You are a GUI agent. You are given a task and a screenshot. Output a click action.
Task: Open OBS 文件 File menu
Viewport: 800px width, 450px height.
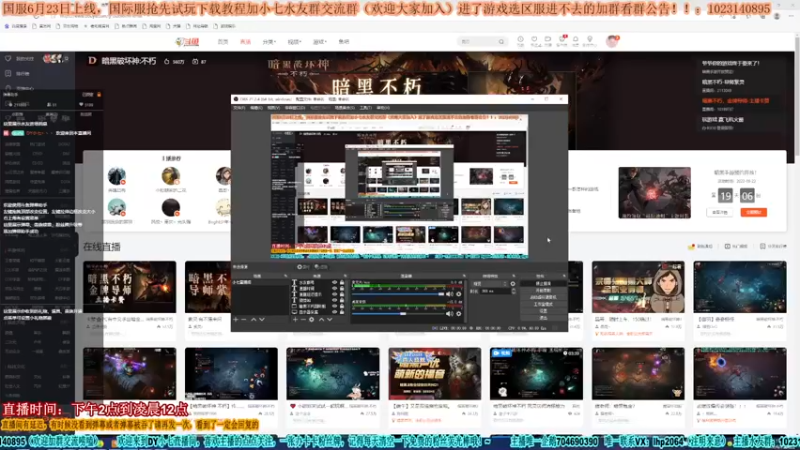(239, 108)
